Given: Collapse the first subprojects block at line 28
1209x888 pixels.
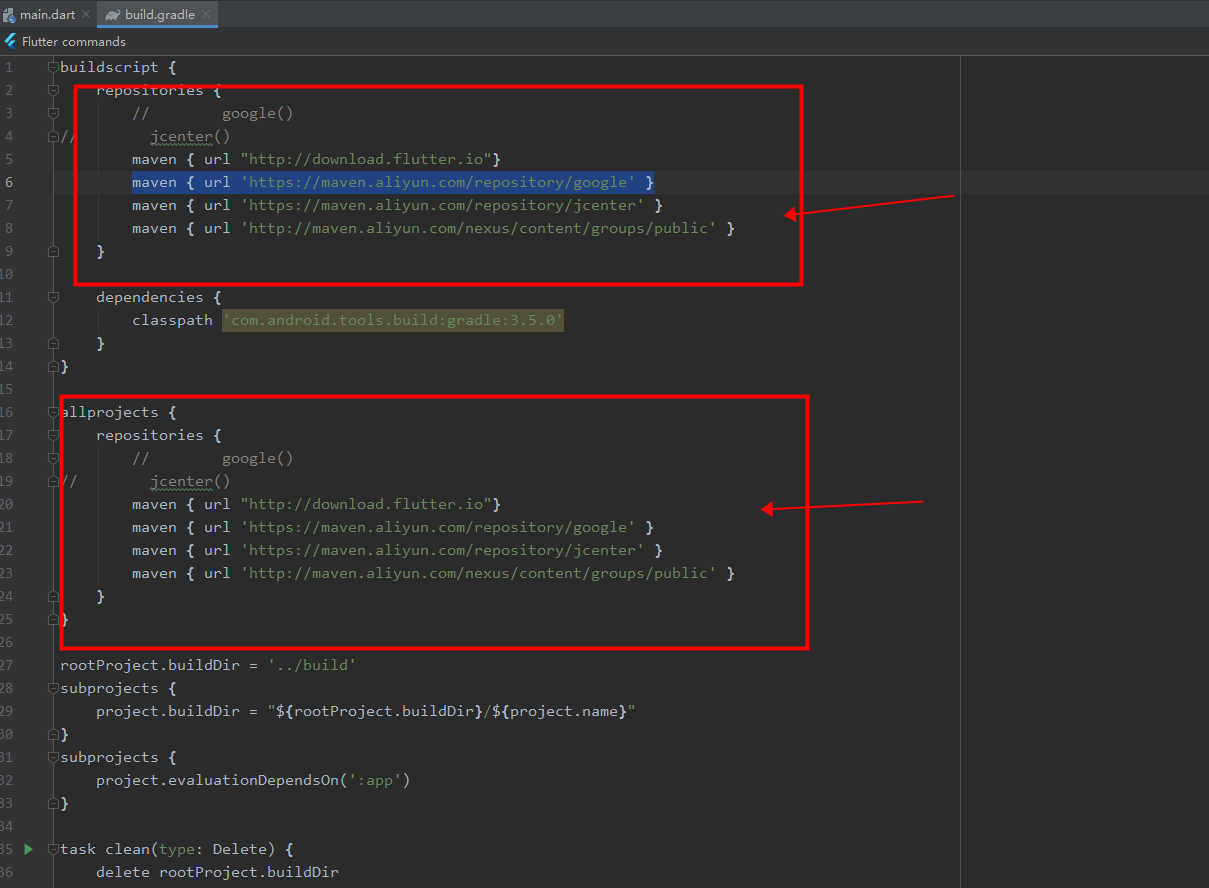Looking at the screenshot, I should pos(53,688).
